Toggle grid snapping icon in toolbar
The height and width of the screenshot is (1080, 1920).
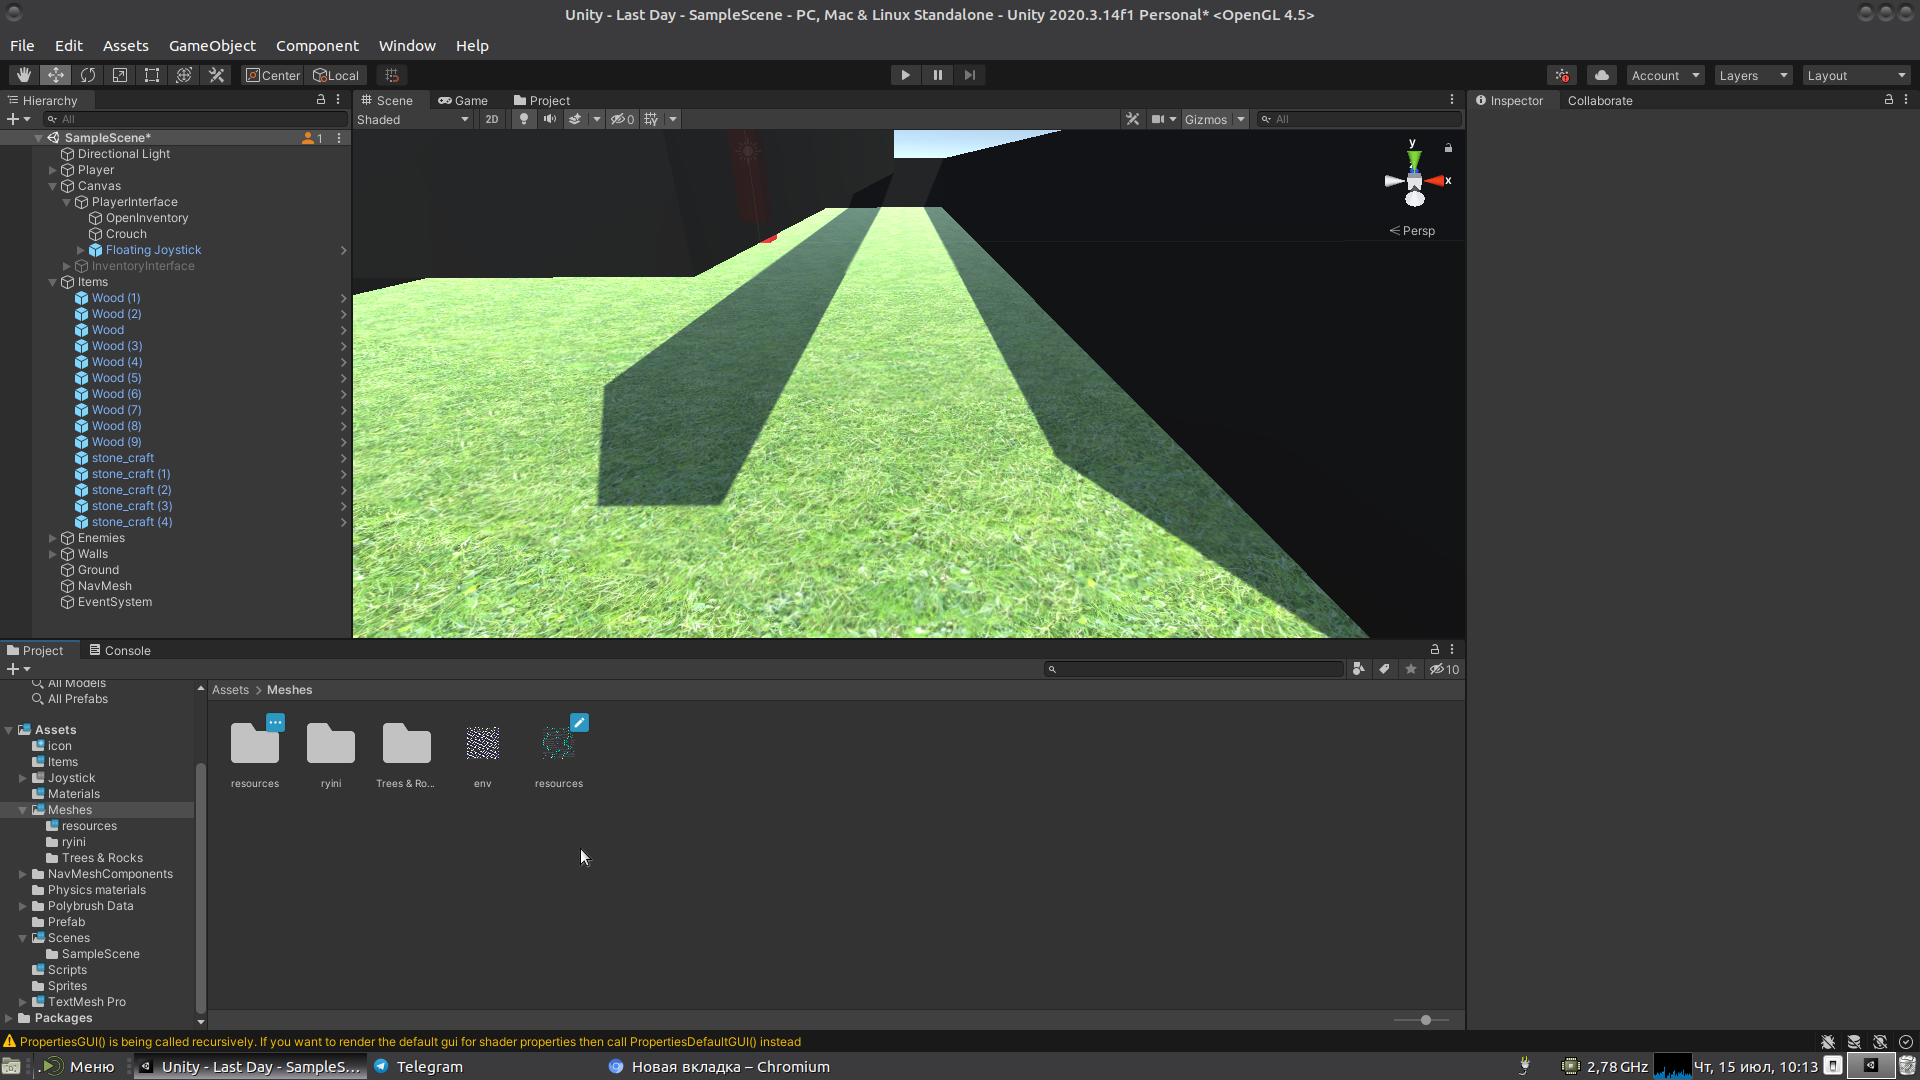coord(392,75)
